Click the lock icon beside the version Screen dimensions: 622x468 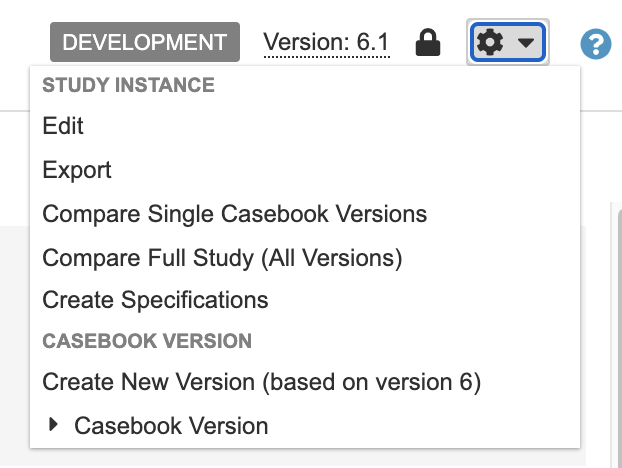428,43
